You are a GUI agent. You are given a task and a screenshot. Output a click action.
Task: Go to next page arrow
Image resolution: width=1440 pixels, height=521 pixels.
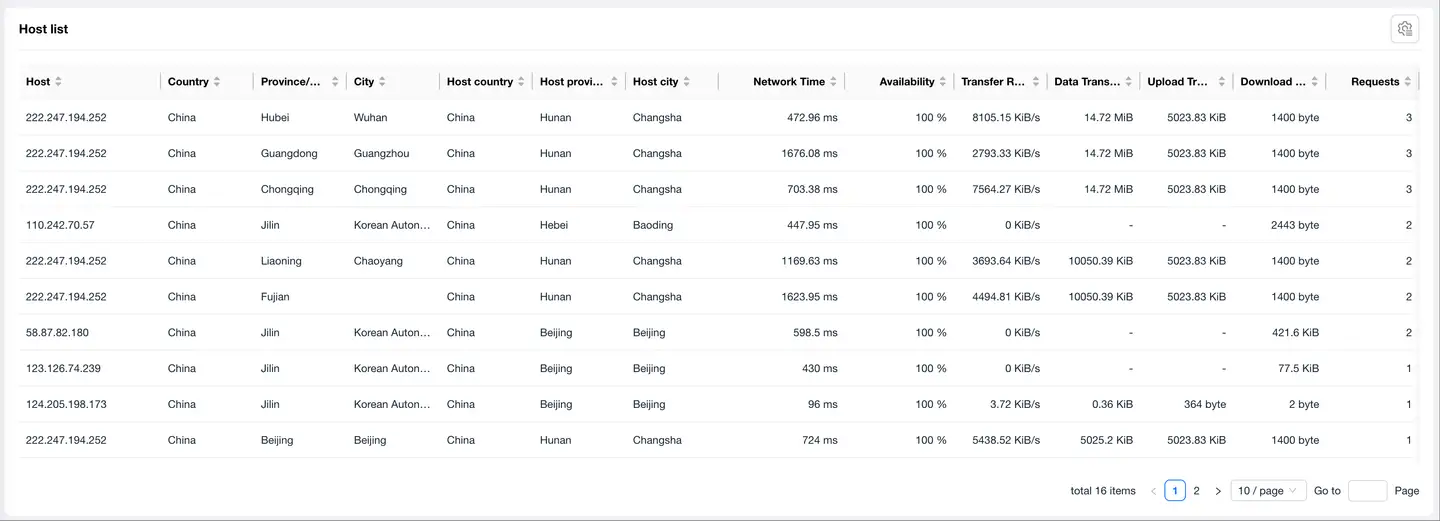(x=1217, y=491)
